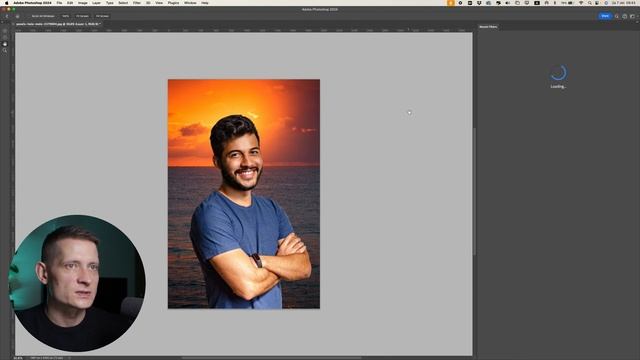Open the View menu
This screenshot has height=360, width=640.
pos(159,3)
